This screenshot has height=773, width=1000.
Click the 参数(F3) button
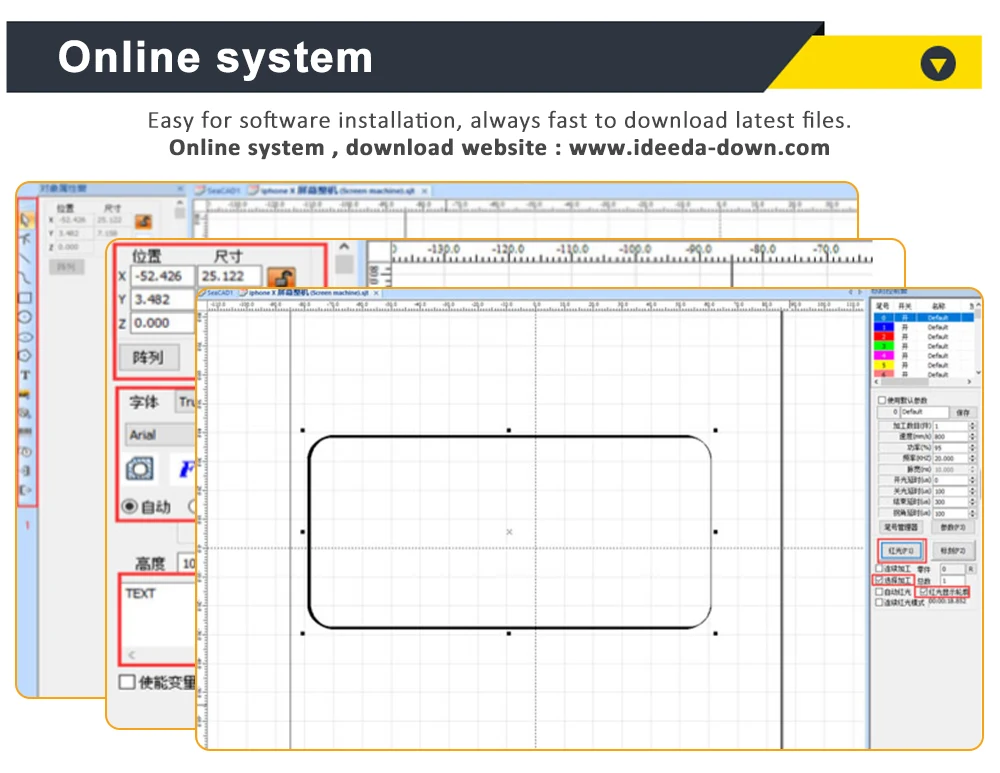tap(953, 527)
